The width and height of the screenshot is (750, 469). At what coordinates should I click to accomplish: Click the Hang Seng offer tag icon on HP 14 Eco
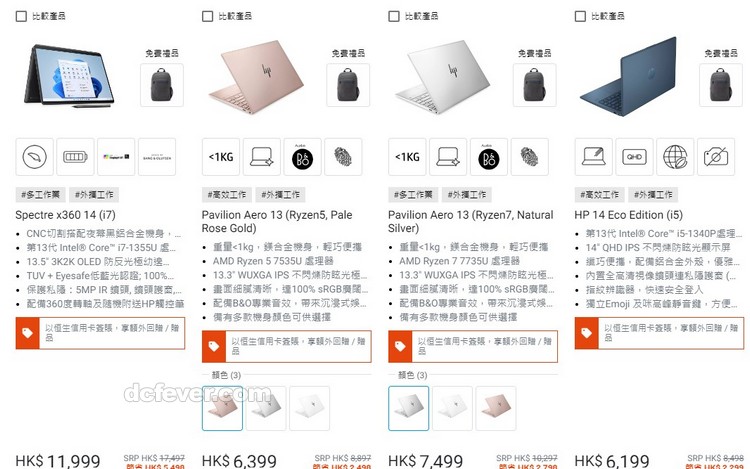(x=586, y=333)
